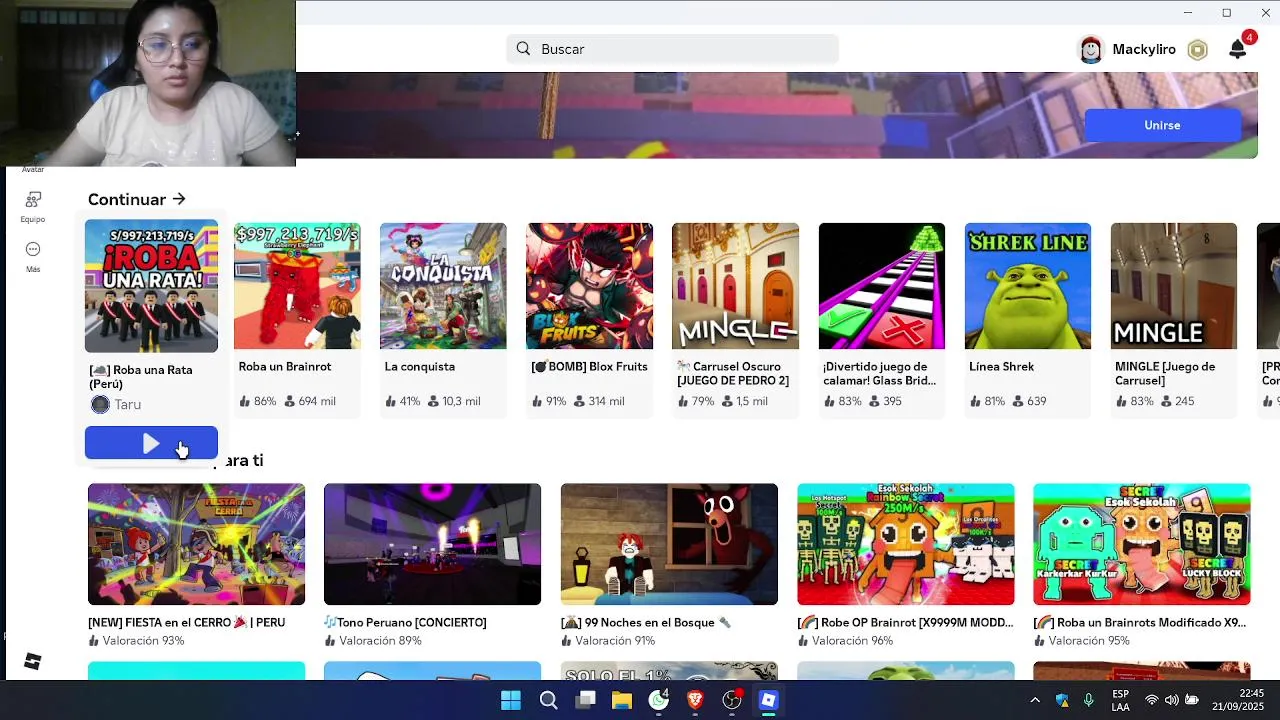Open Roba un Brainrots Modificado thumbnail

click(1141, 544)
